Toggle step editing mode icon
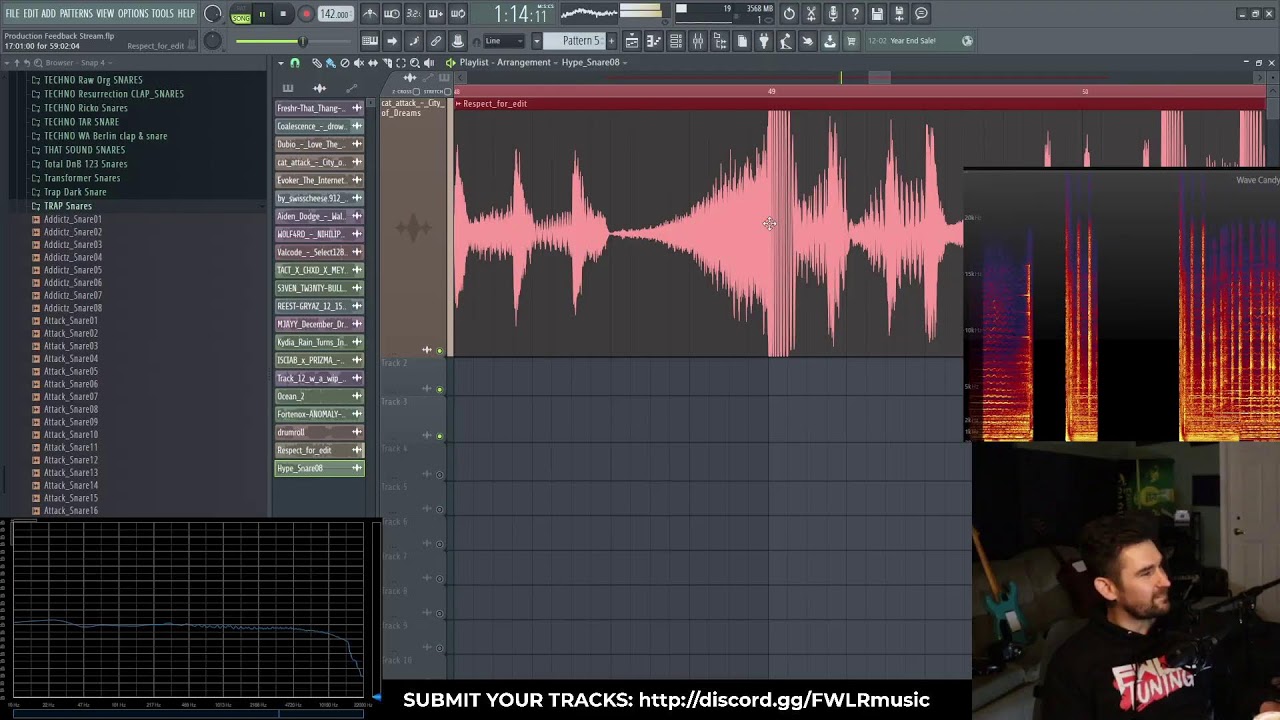1280x720 pixels. 413,41
